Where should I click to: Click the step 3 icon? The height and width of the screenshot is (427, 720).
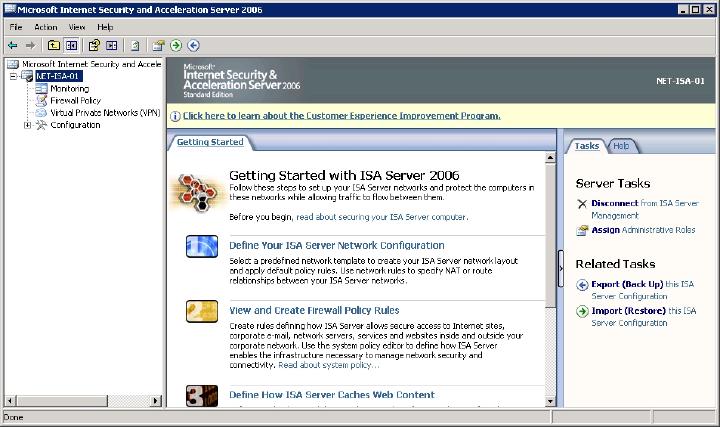pyautogui.click(x=202, y=395)
